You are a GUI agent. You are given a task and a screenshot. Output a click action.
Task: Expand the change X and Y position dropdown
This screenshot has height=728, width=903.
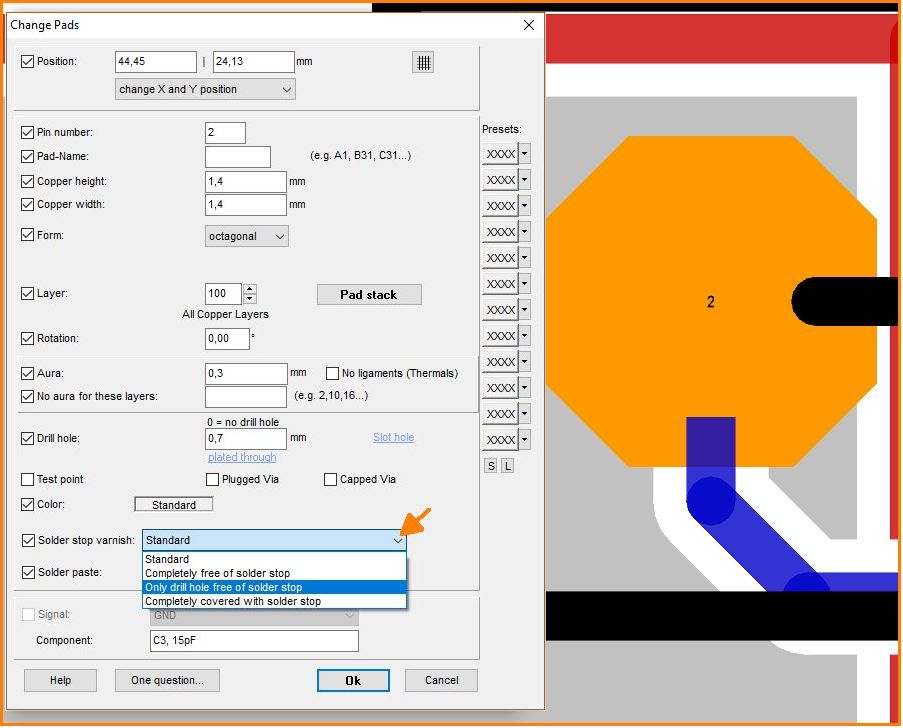[206, 90]
